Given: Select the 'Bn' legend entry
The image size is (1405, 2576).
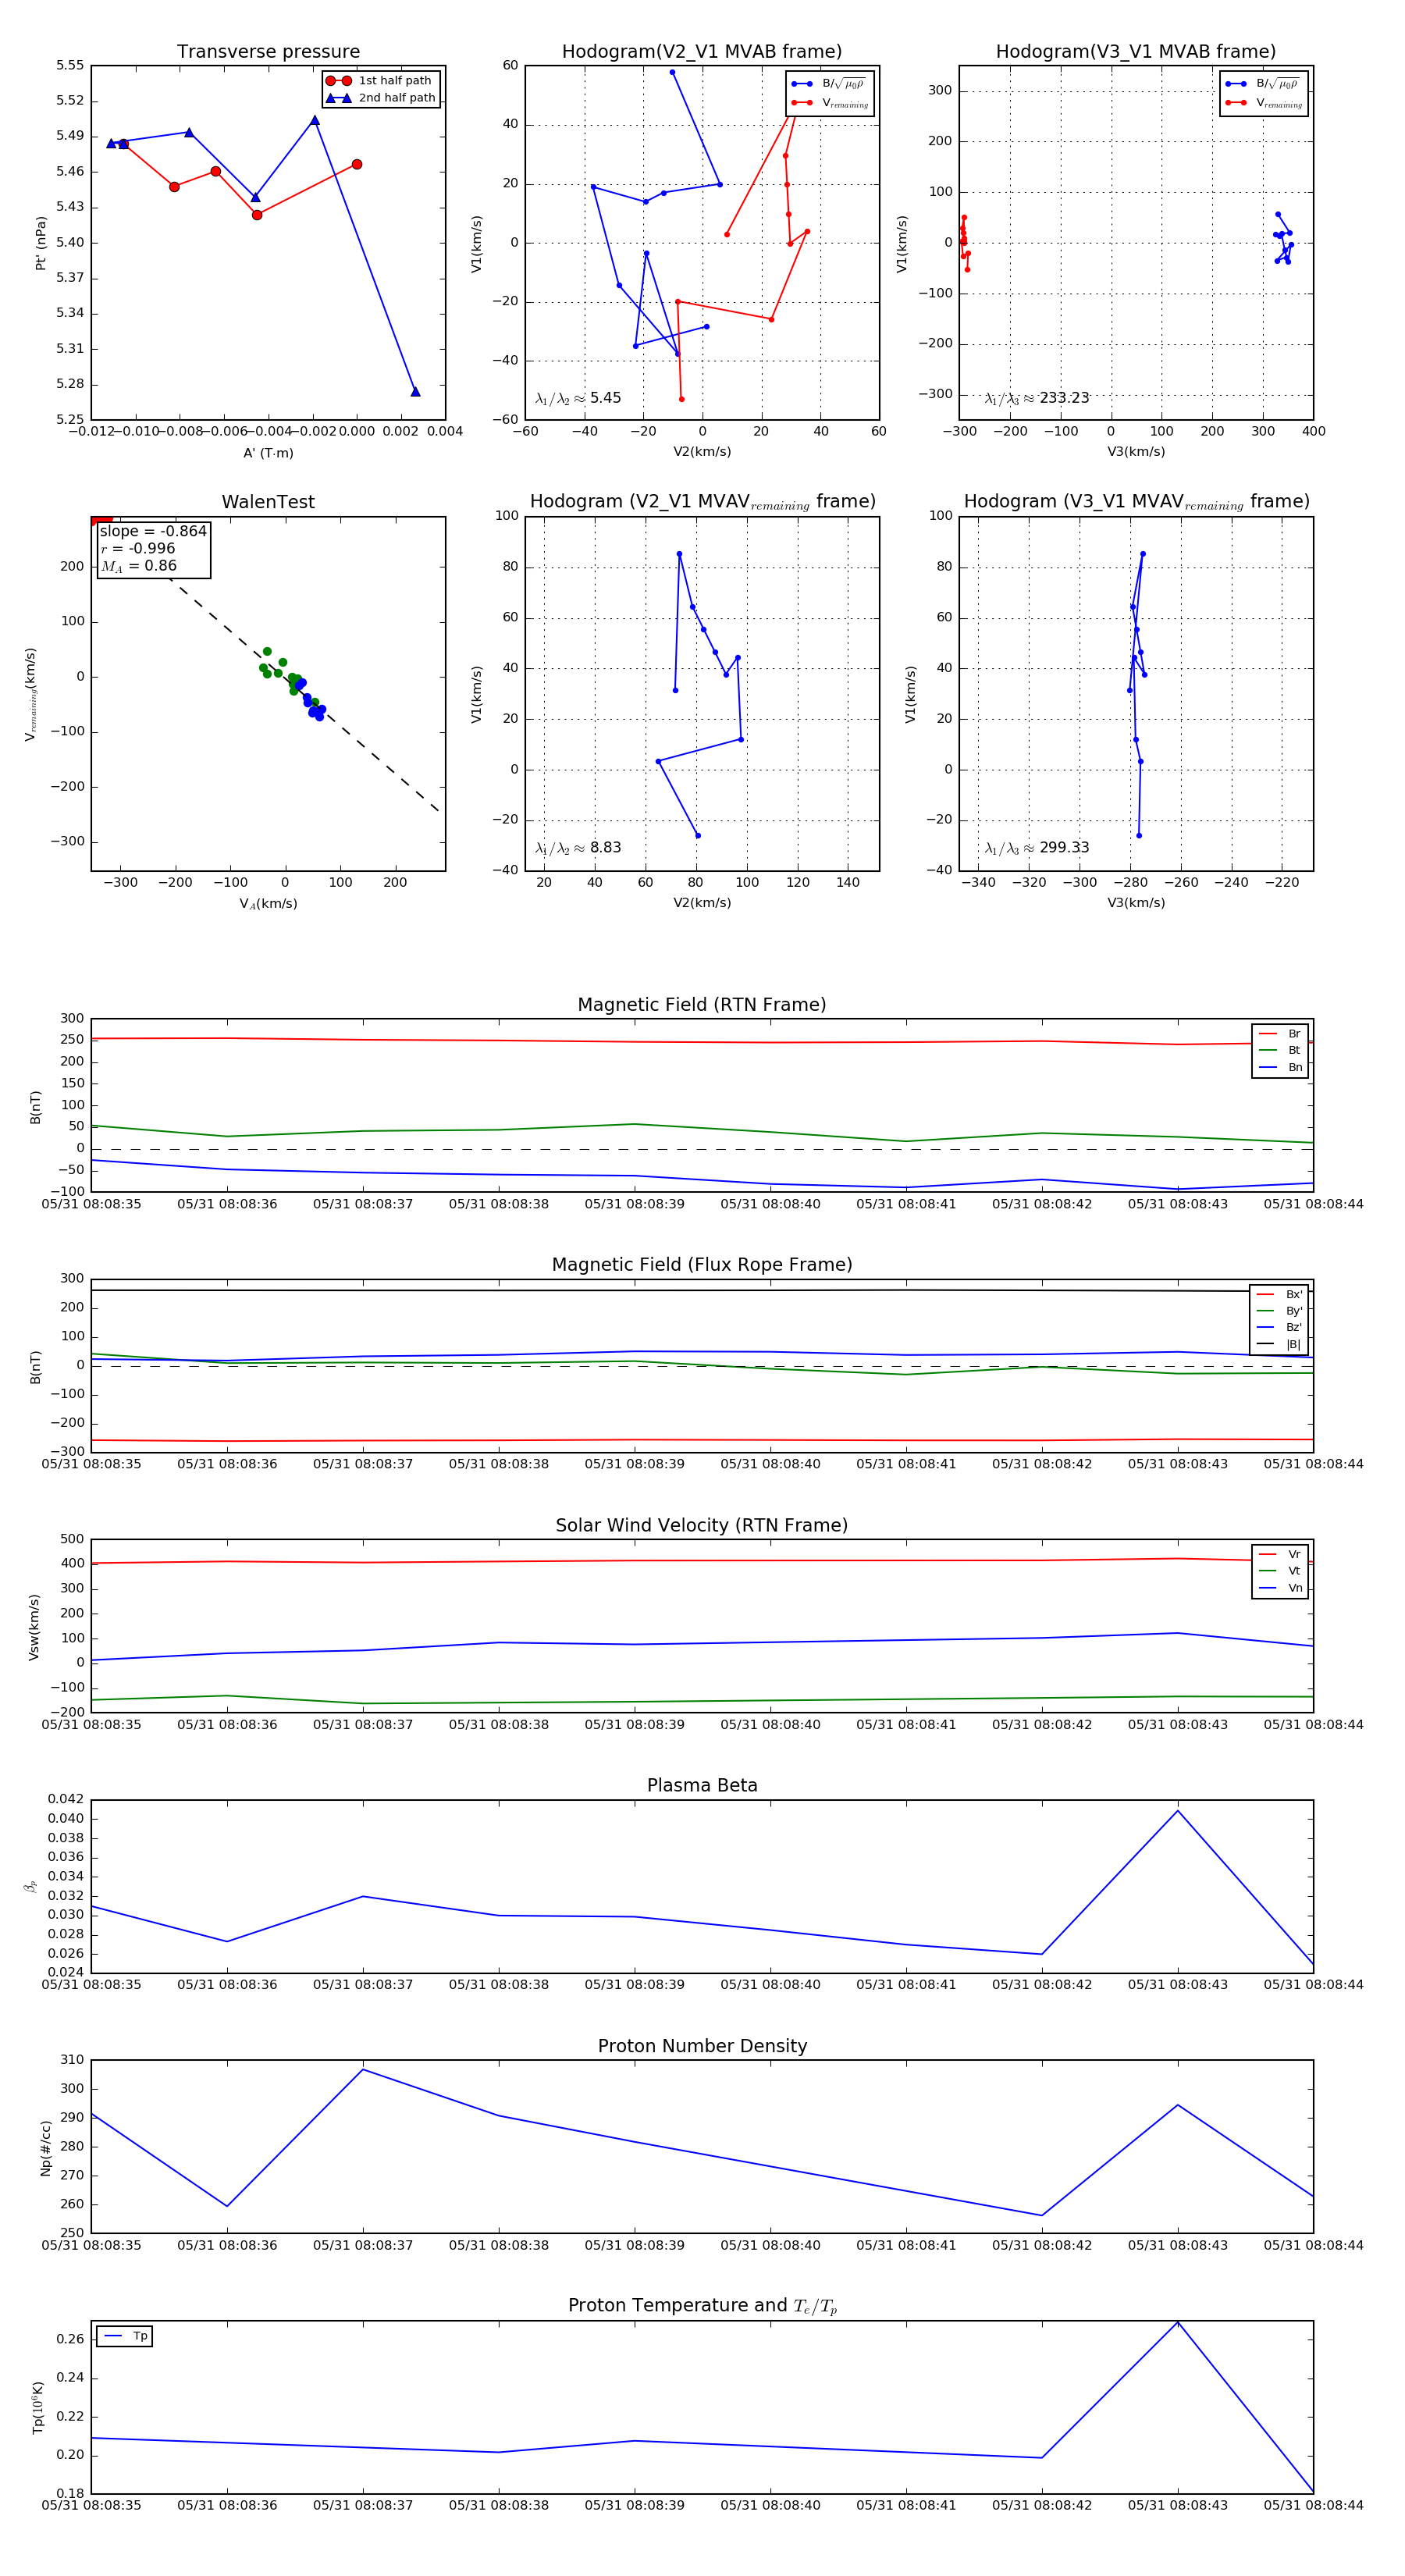Looking at the screenshot, I should [x=1280, y=1067].
